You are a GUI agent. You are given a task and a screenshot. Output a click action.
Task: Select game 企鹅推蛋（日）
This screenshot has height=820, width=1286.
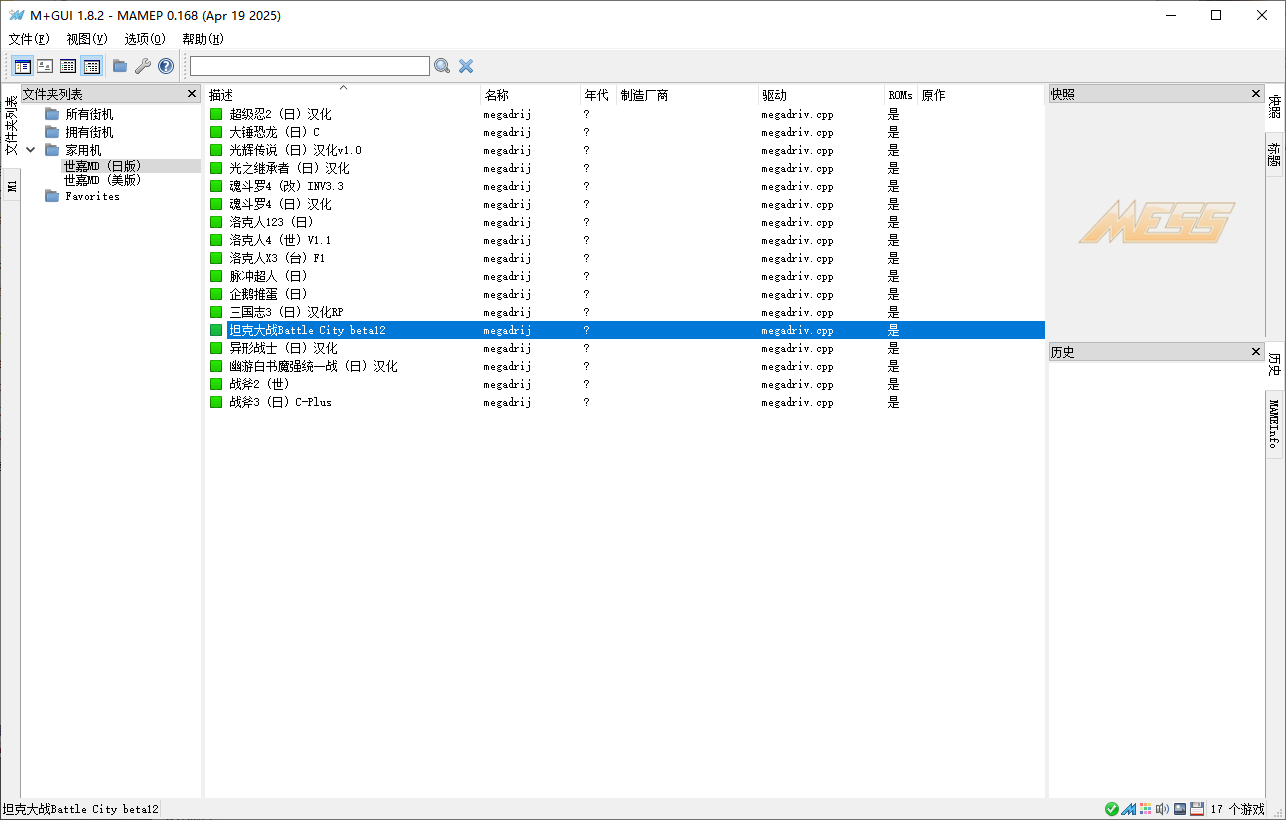[x=268, y=294]
